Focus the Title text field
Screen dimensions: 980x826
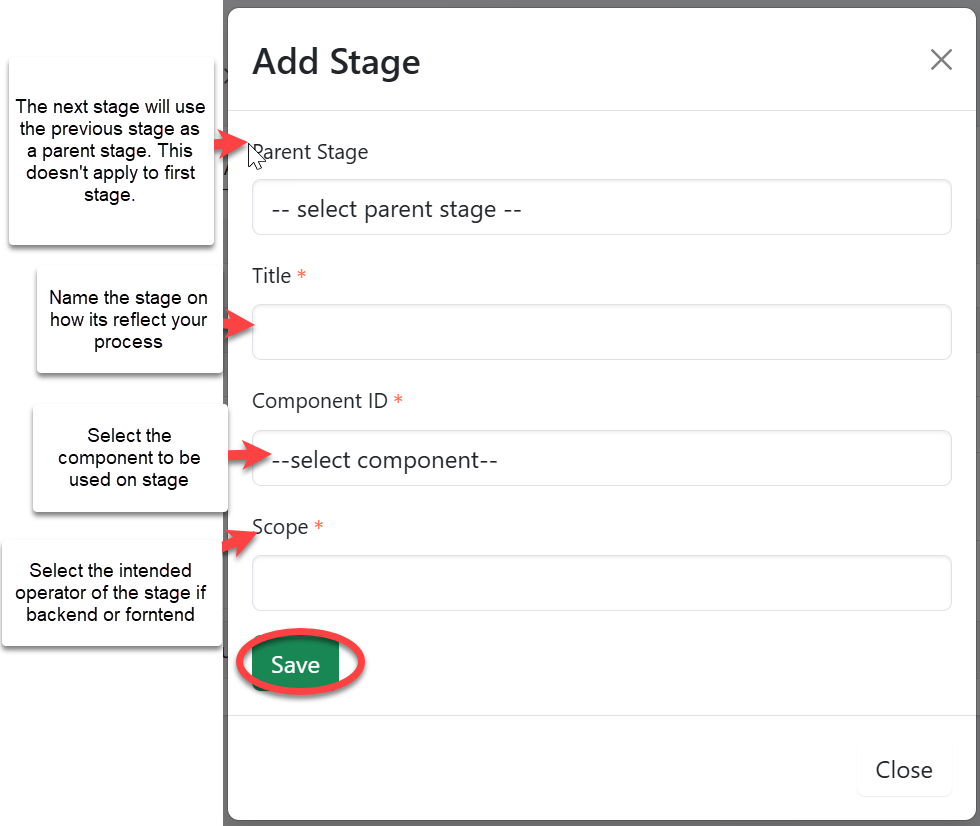click(601, 332)
